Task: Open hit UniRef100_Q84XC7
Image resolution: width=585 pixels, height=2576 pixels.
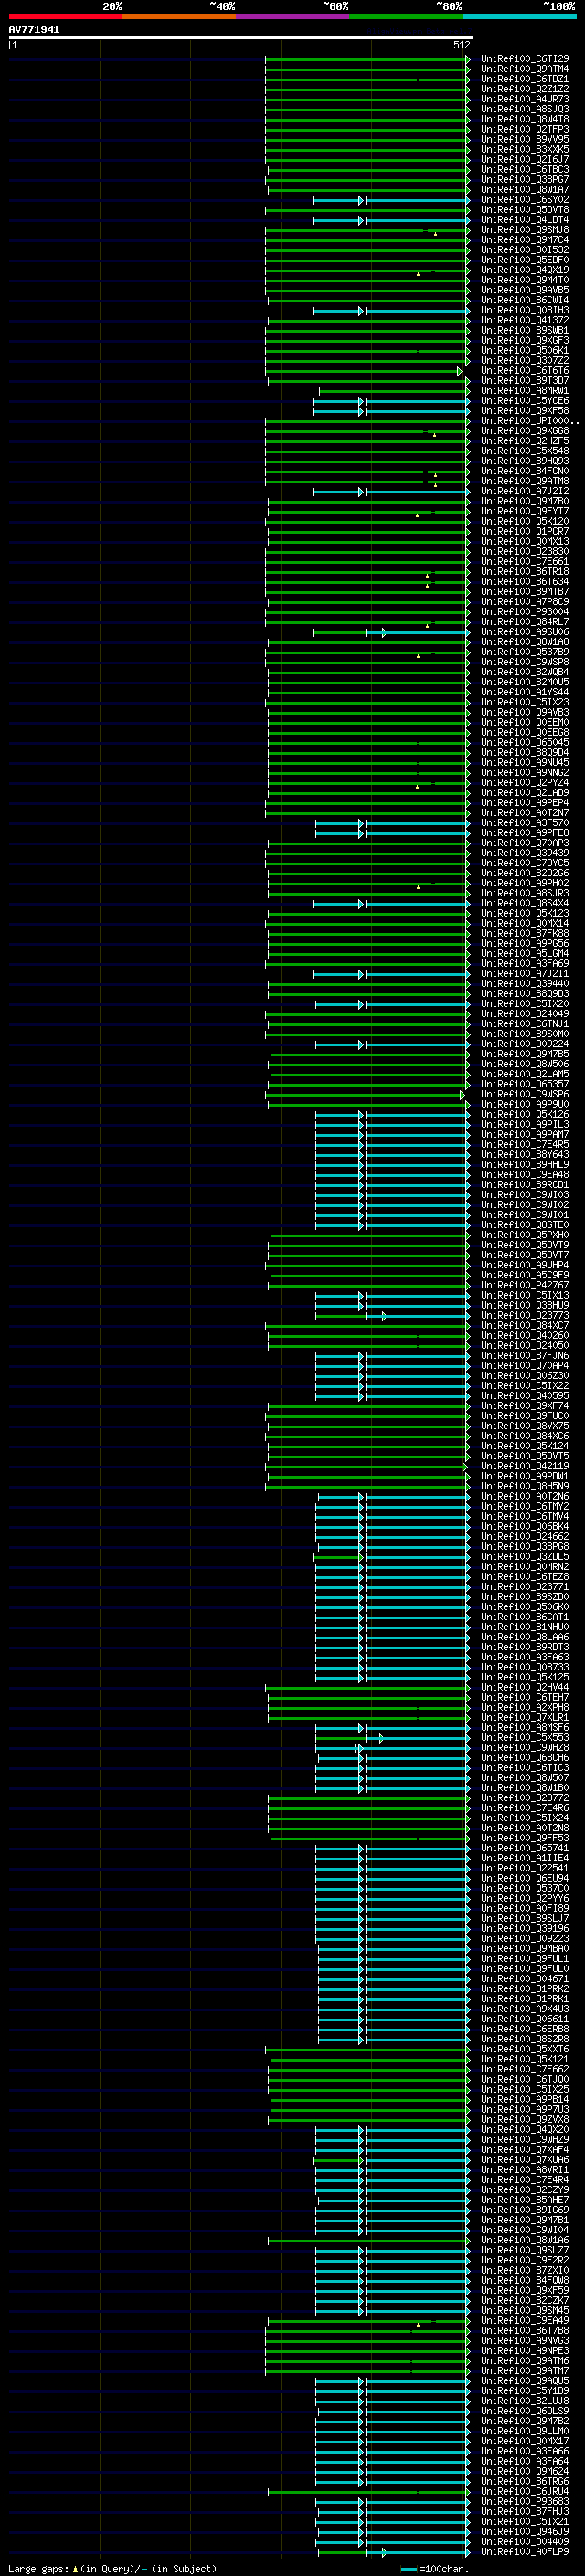Action: (525, 1326)
